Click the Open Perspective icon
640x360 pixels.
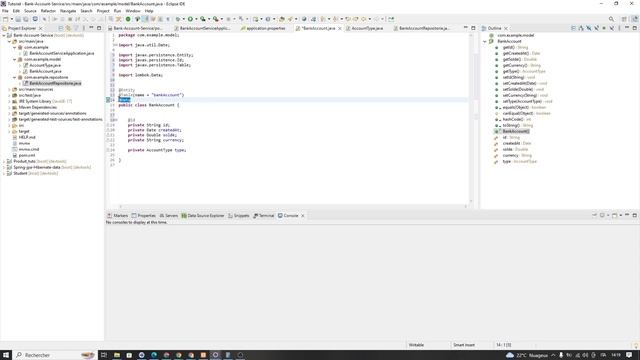pos(624,19)
